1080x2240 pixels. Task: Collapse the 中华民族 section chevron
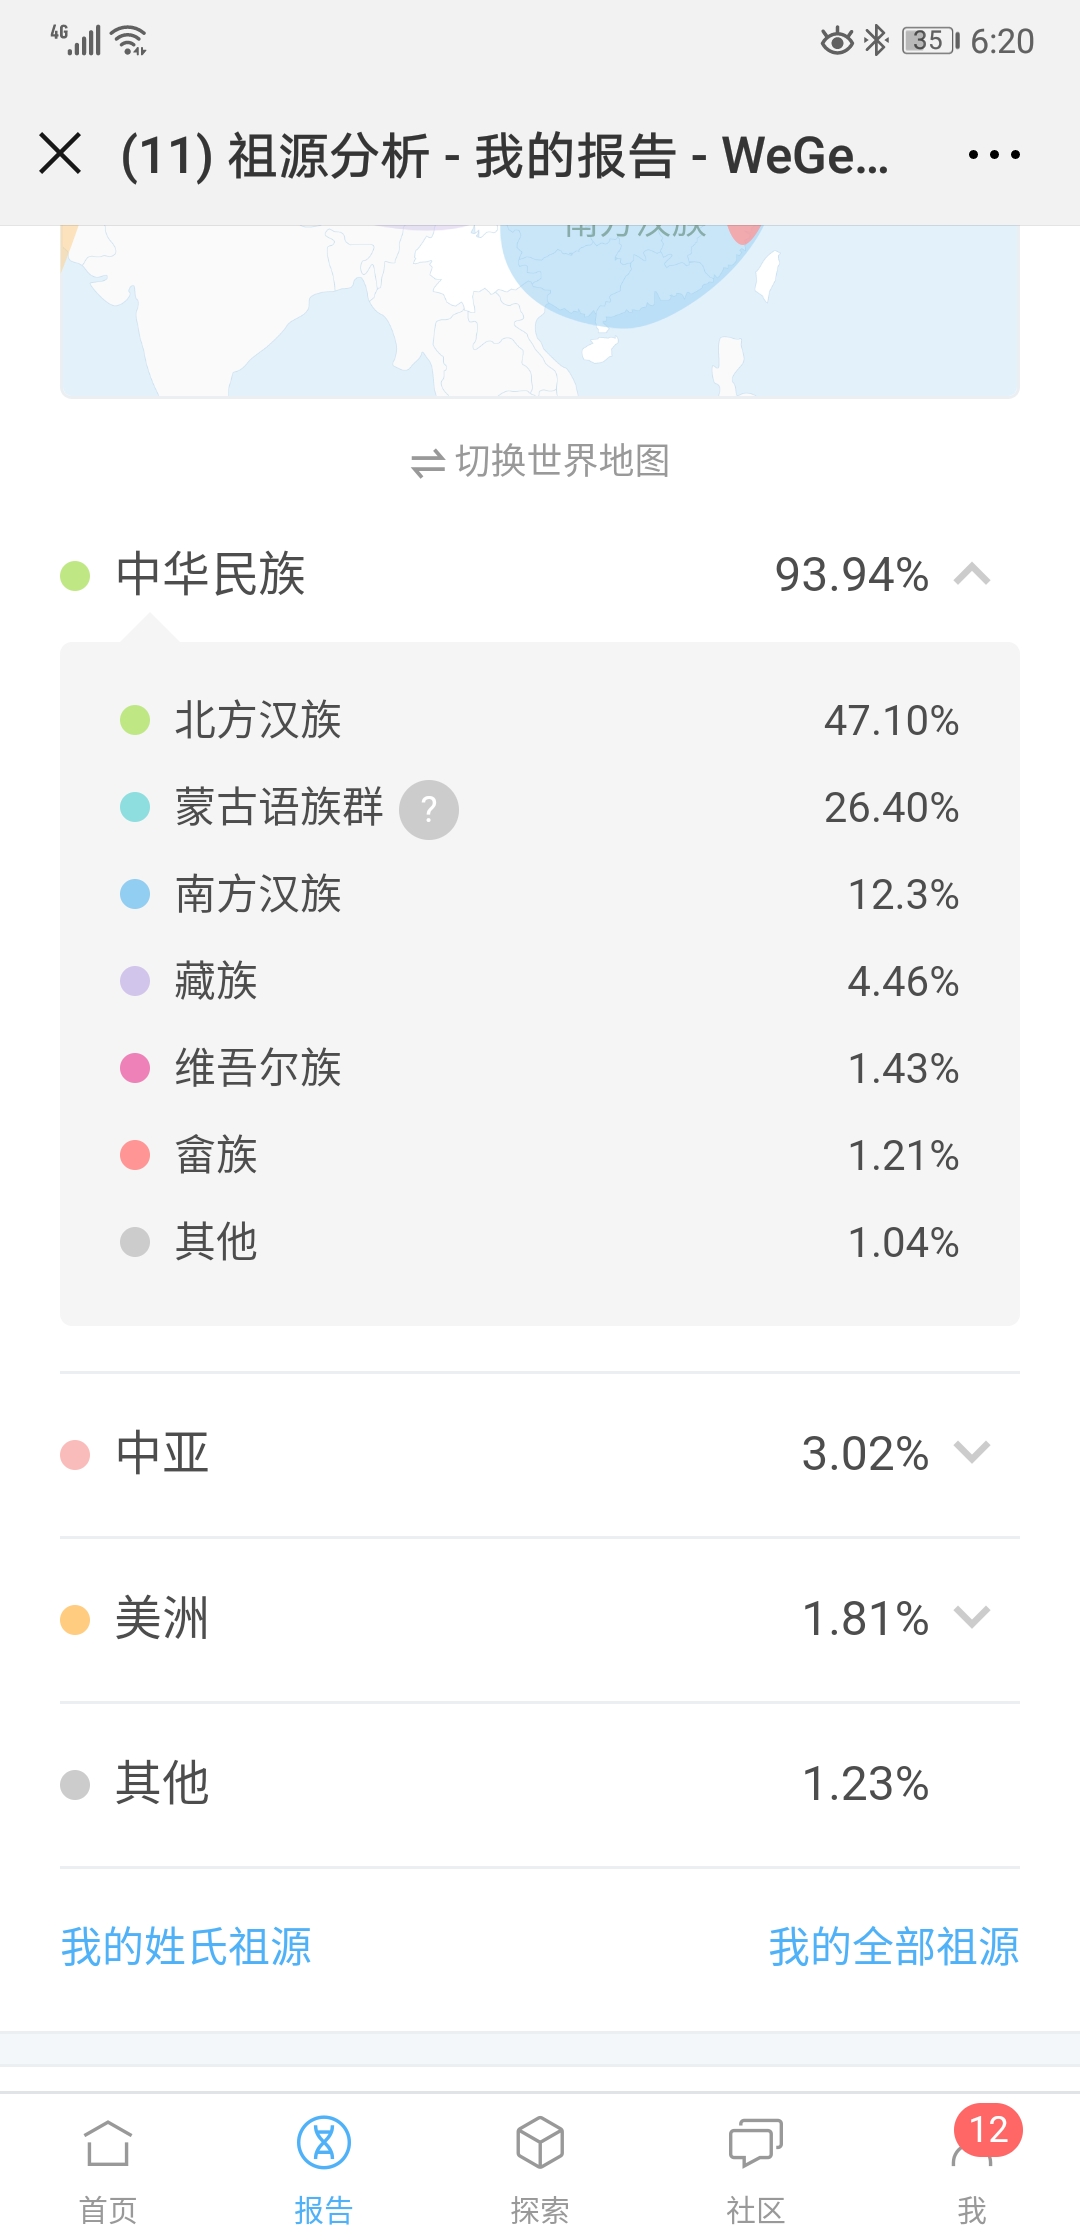click(x=972, y=575)
